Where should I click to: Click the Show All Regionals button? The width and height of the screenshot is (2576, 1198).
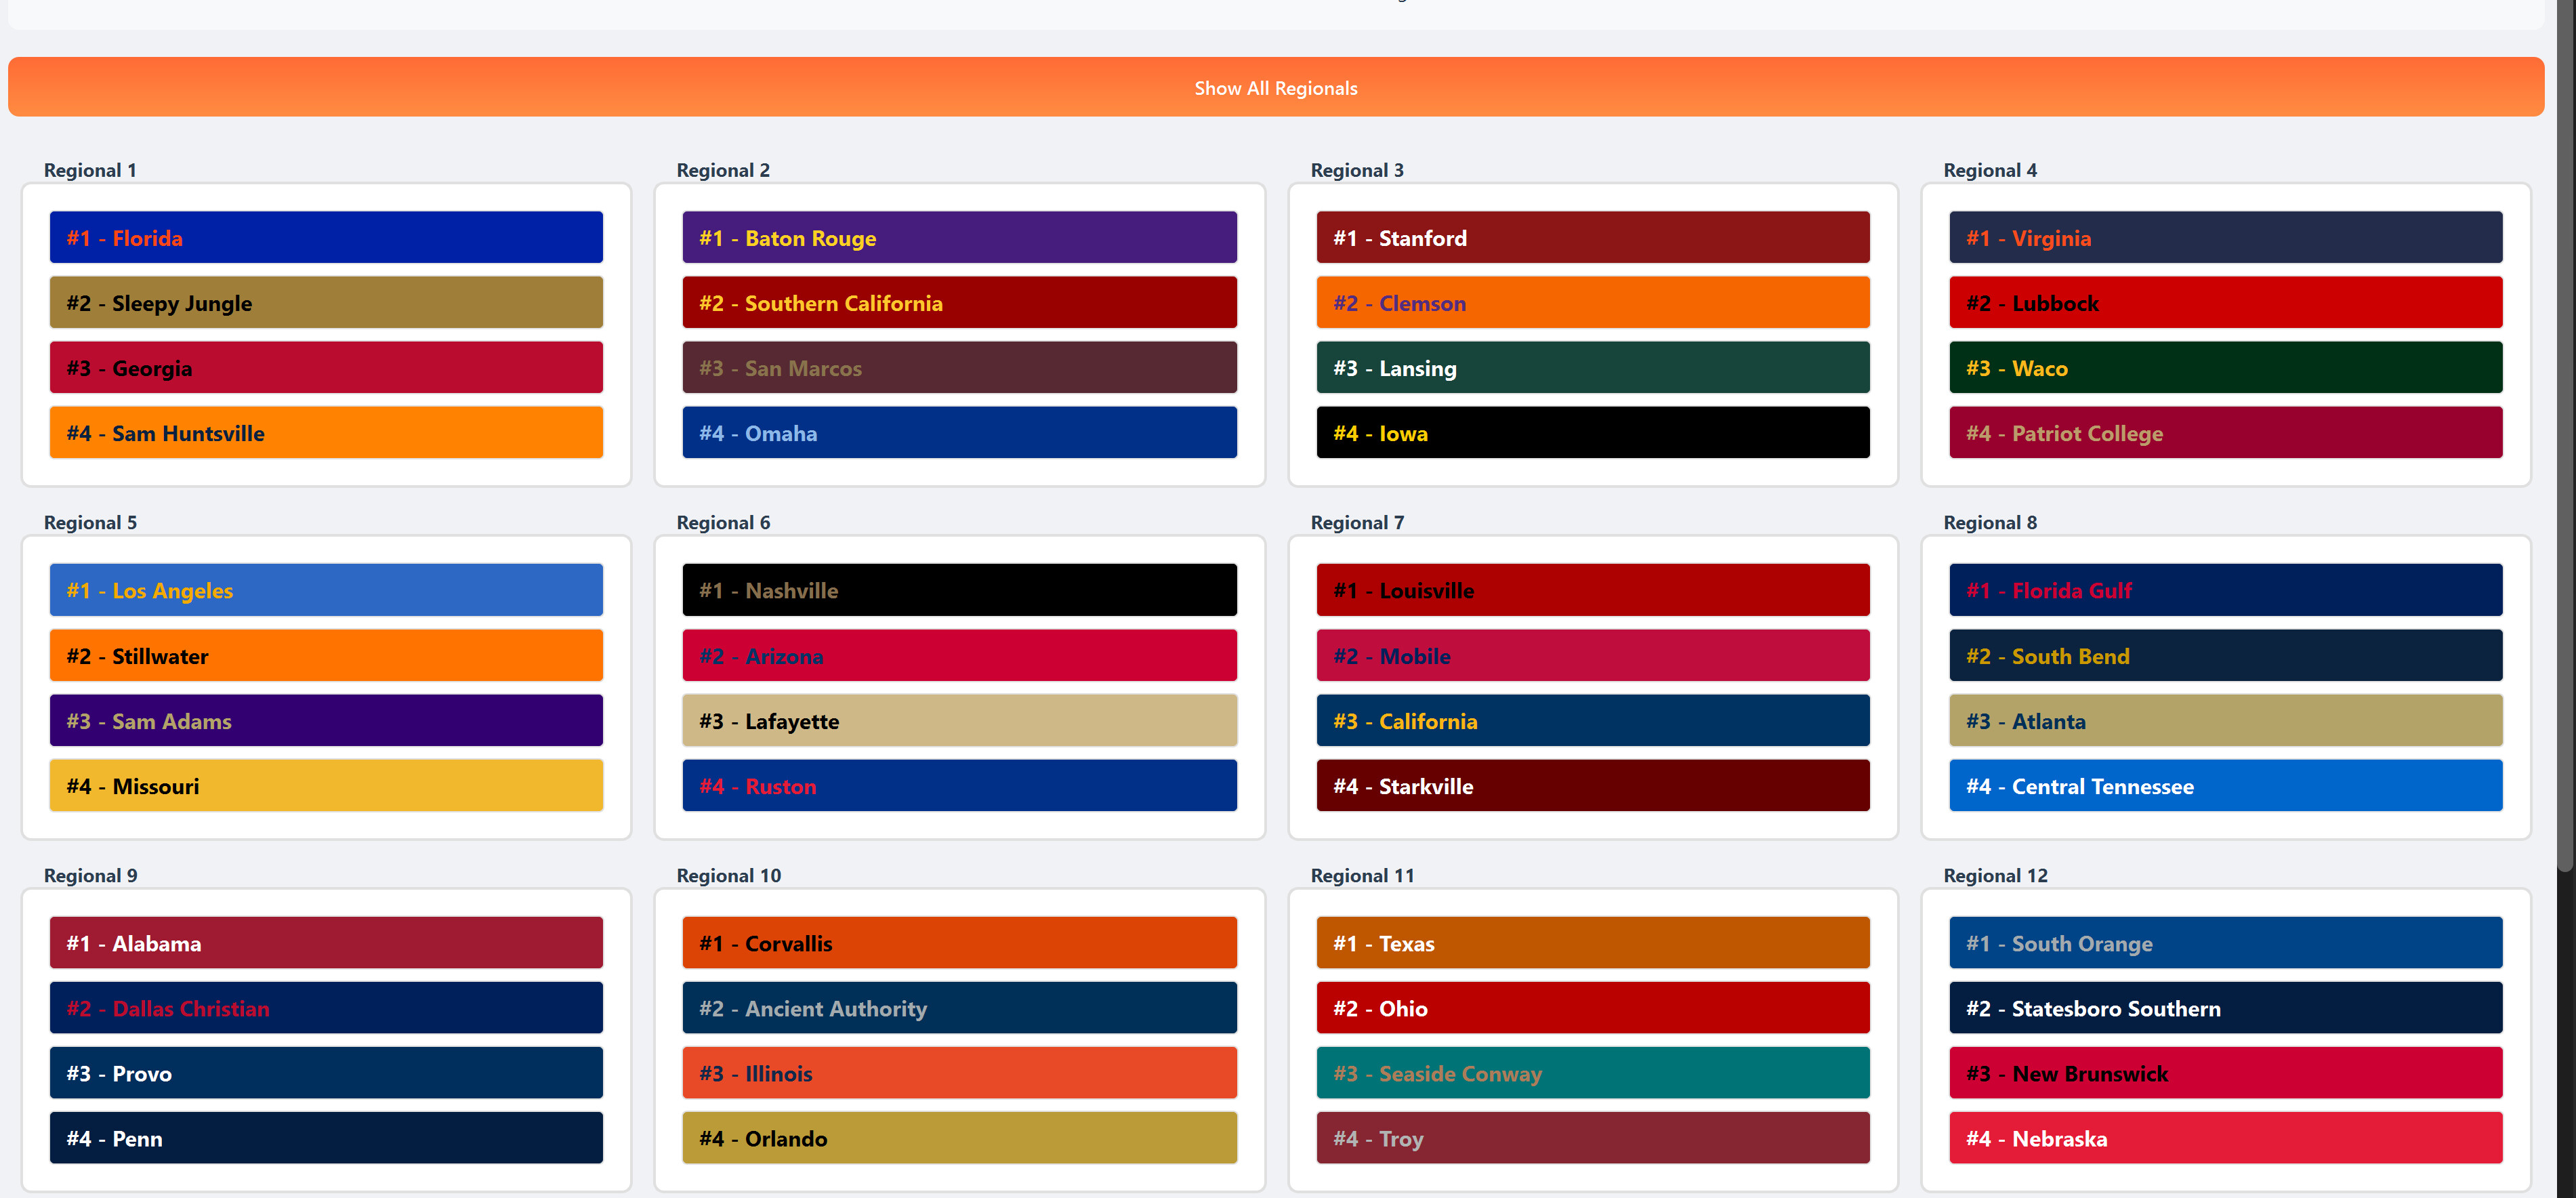1276,88
